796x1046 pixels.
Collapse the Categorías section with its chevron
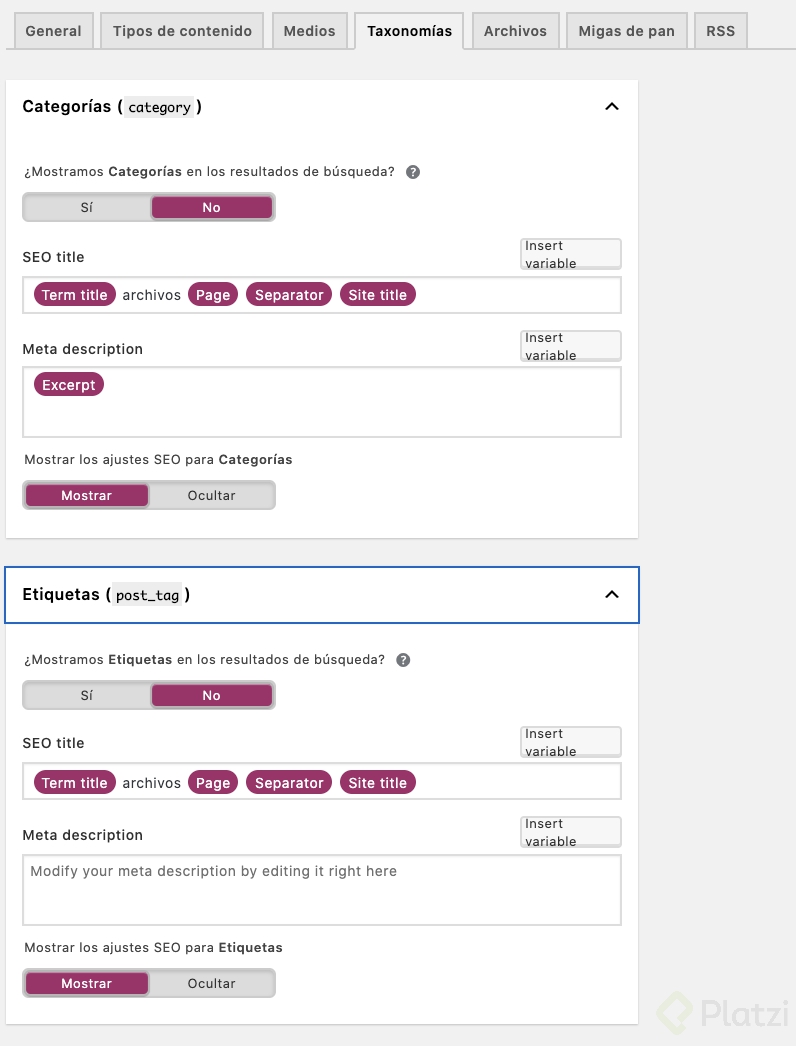pyautogui.click(x=612, y=107)
